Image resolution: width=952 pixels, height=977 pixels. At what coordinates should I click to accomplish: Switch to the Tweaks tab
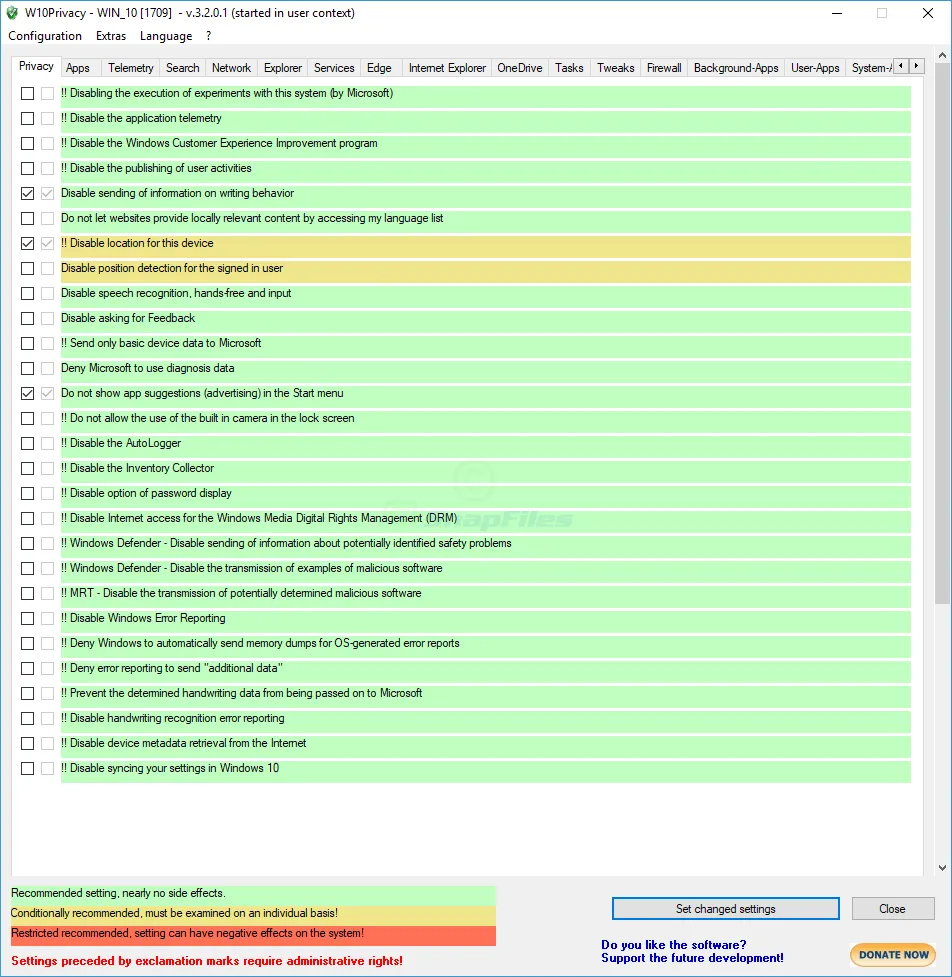point(616,68)
